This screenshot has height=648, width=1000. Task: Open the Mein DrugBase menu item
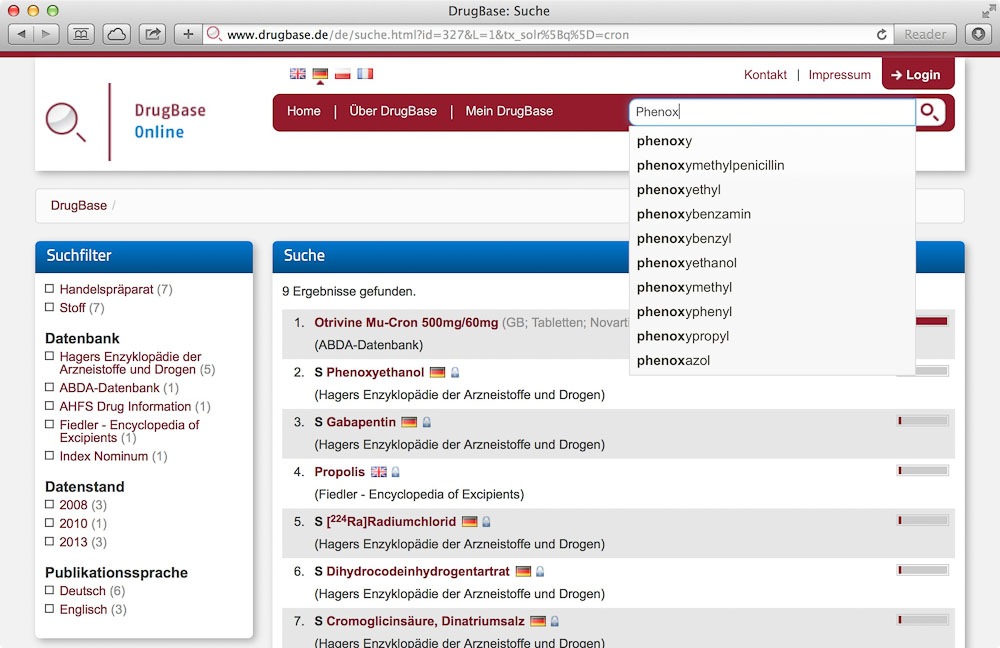point(509,111)
